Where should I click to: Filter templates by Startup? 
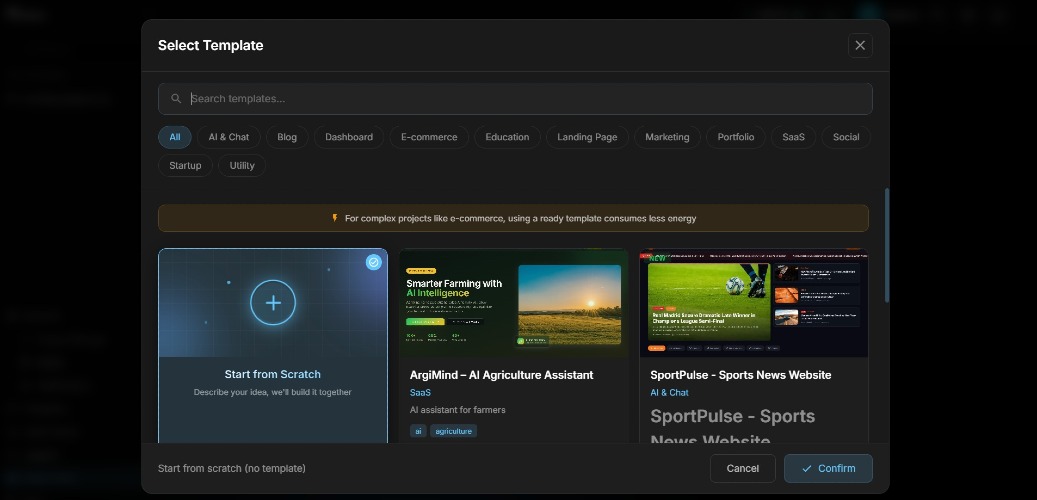[x=185, y=165]
